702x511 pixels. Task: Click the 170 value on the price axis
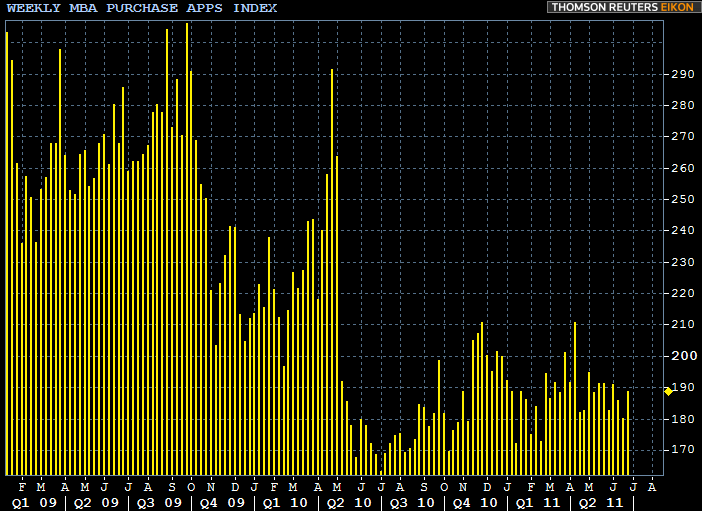pyautogui.click(x=683, y=450)
